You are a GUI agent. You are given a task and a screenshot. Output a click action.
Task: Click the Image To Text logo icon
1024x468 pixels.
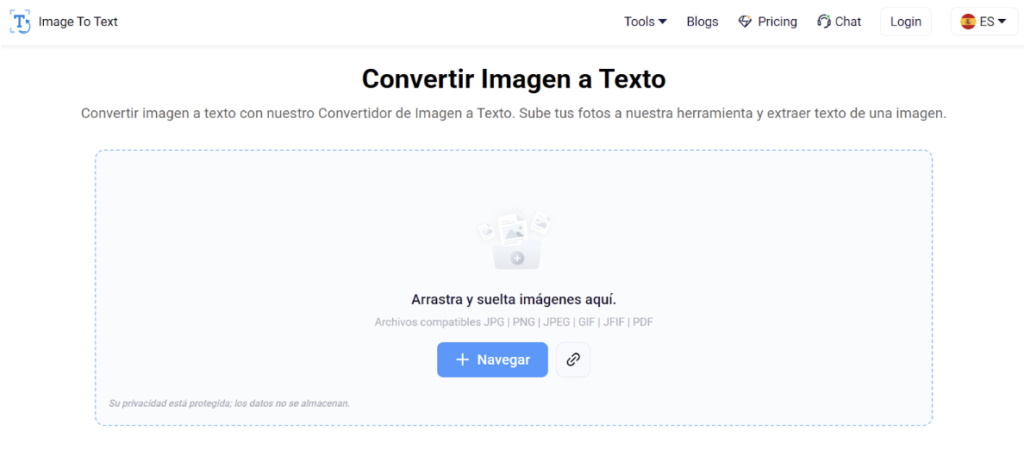click(x=20, y=22)
